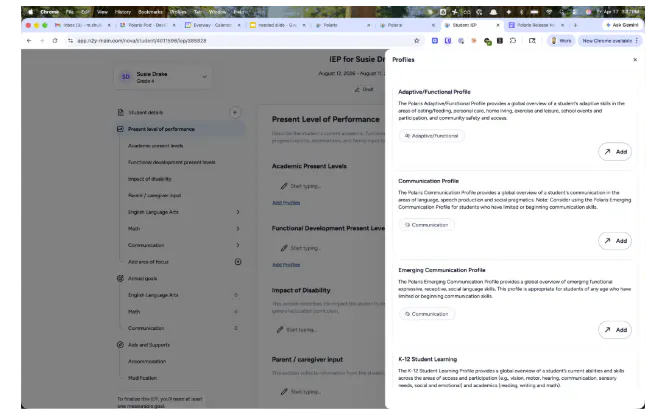Click the Aids and Supports icon

[121, 346]
